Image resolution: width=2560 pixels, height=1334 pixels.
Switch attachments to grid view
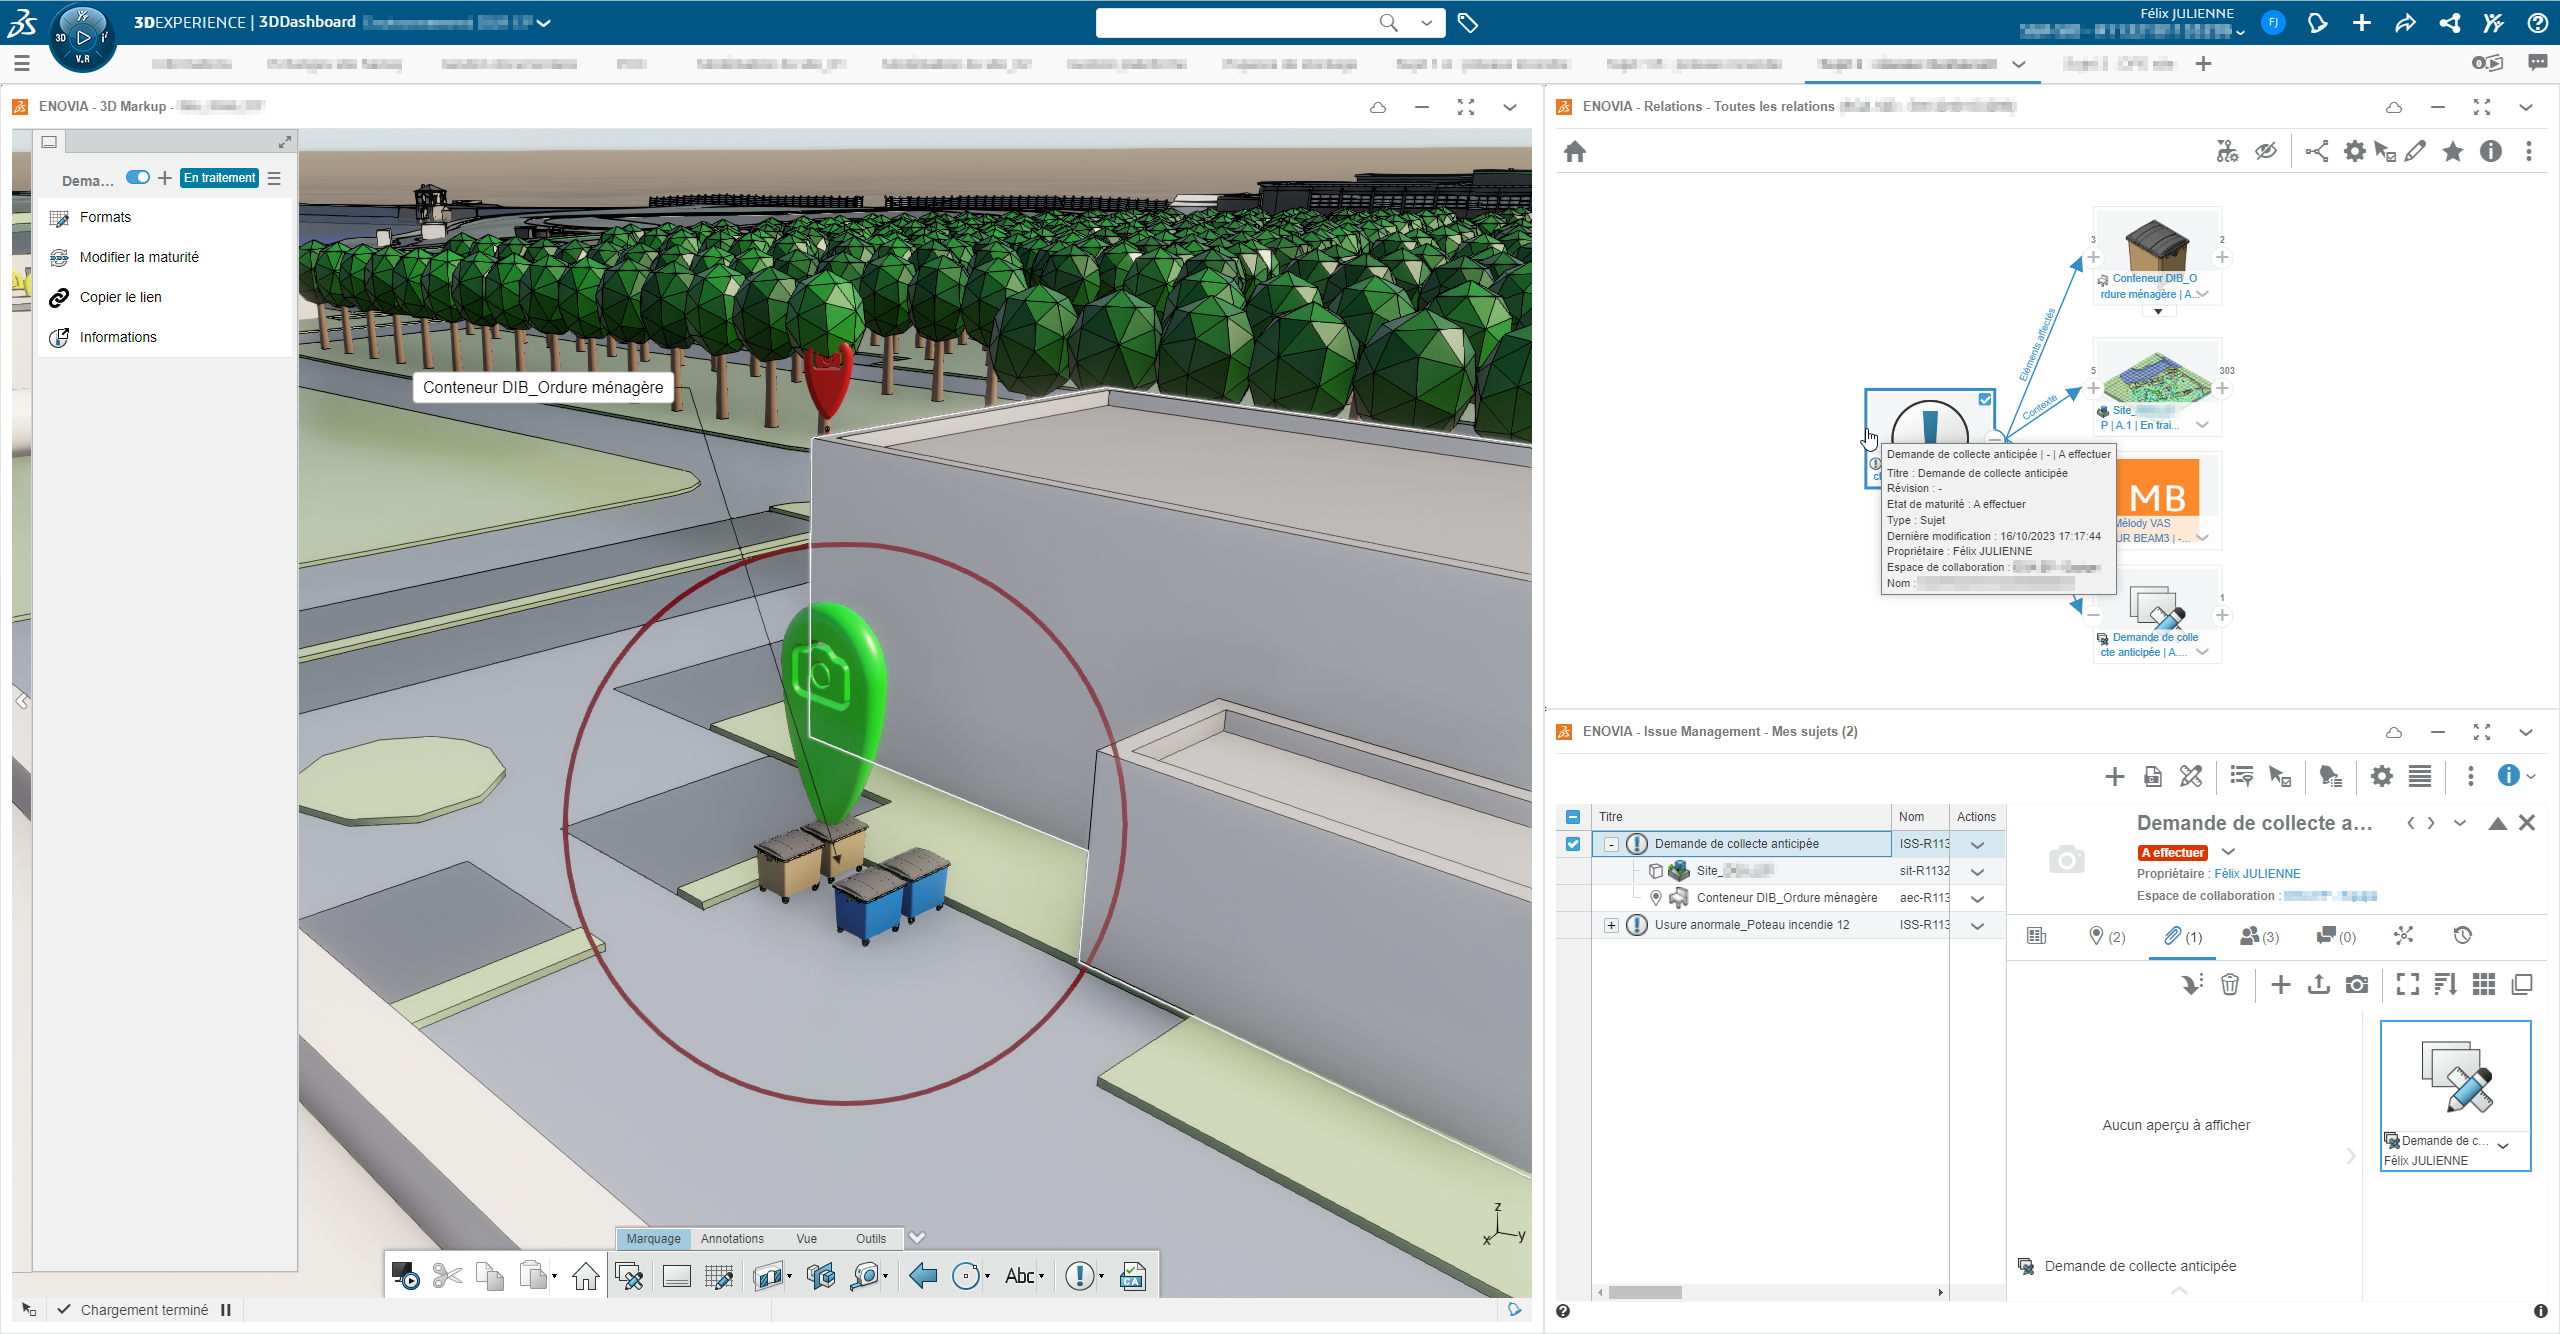coord(2484,985)
